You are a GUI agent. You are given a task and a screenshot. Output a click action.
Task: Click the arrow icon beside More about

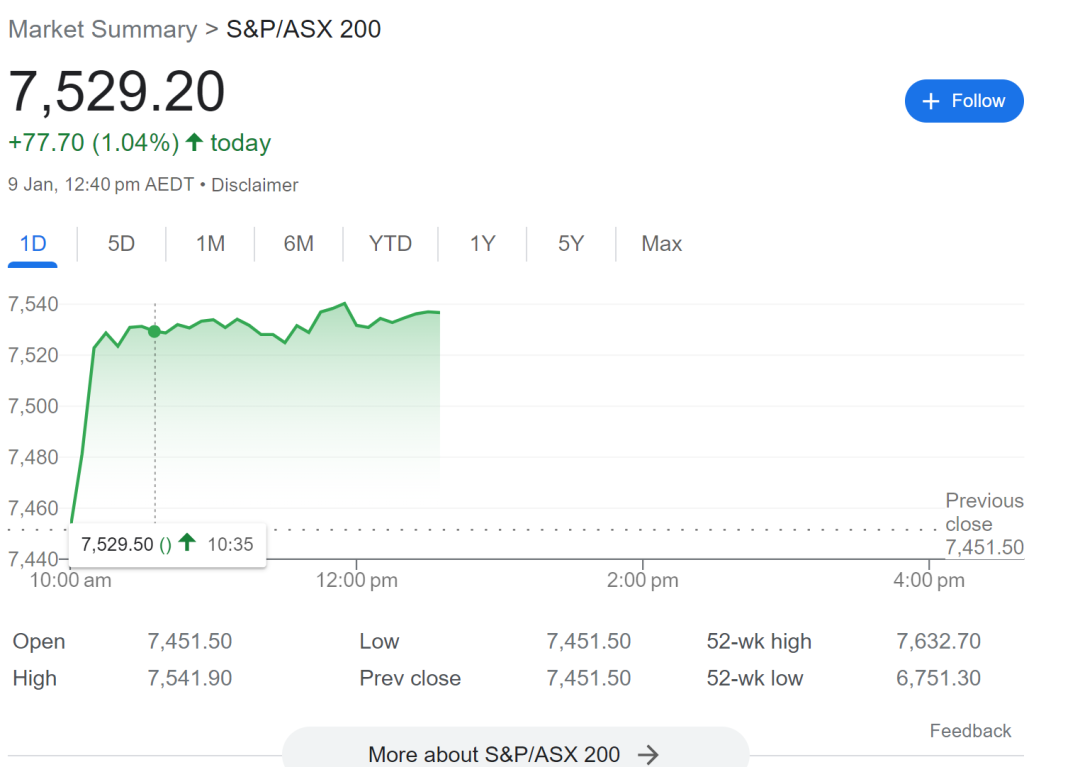point(648,755)
